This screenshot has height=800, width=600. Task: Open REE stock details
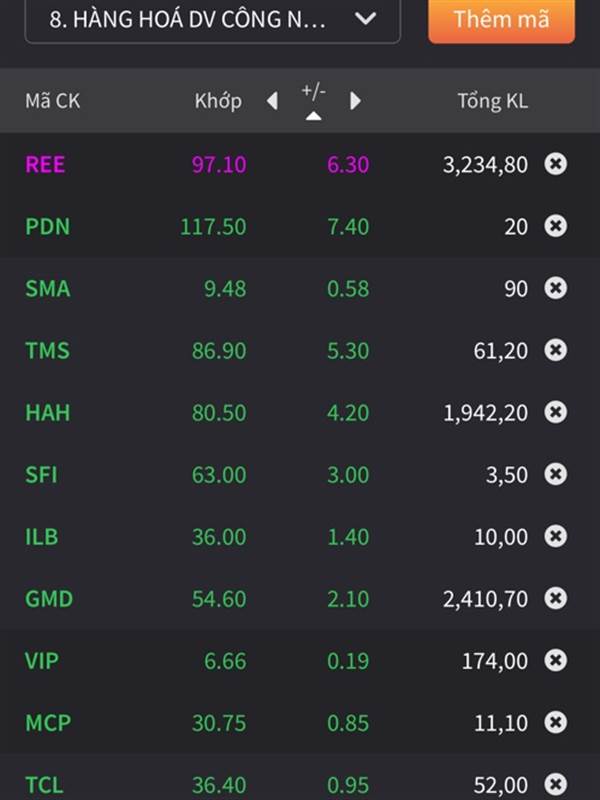(x=300, y=164)
